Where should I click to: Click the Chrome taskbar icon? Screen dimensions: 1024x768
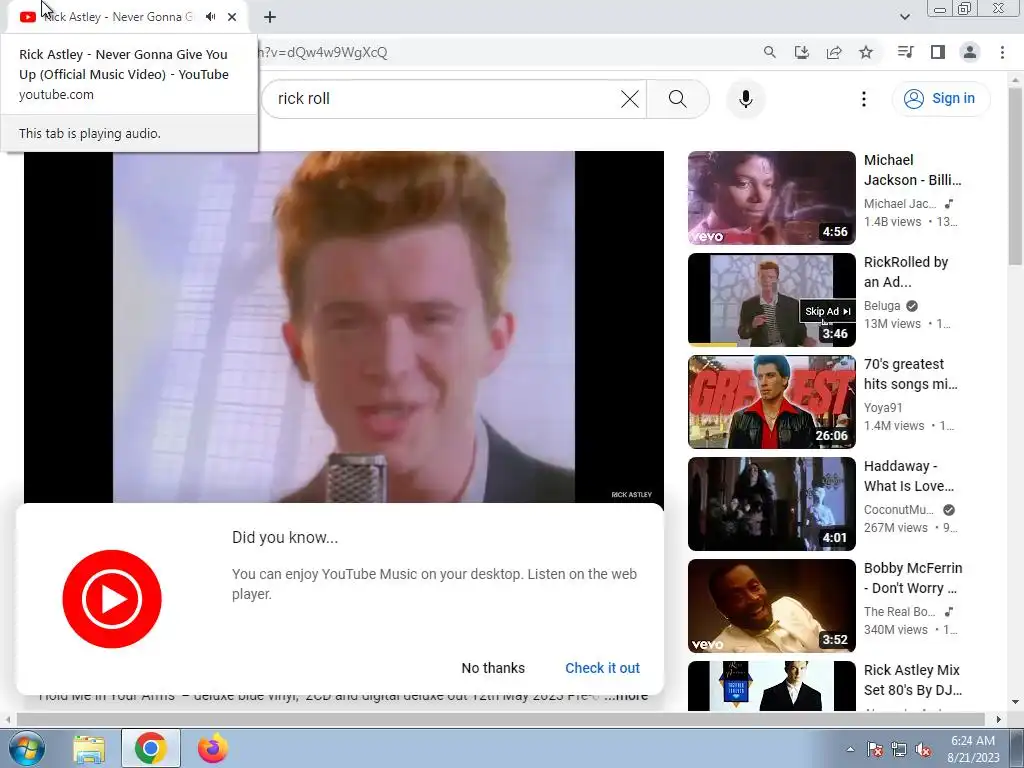pos(151,748)
